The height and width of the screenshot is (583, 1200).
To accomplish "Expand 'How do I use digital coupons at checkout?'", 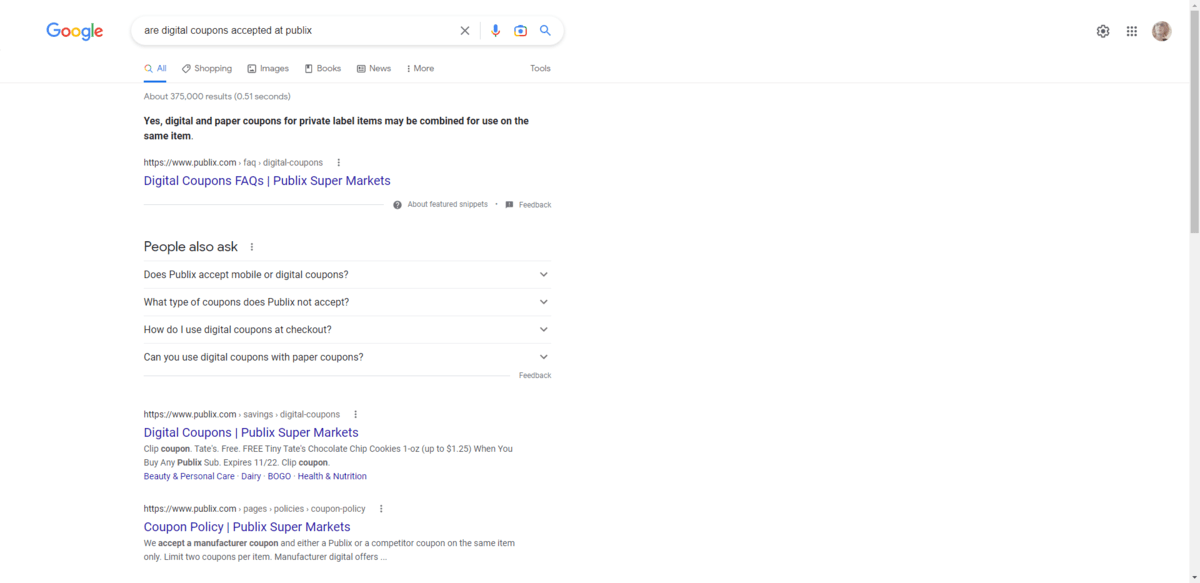I will tap(347, 329).
